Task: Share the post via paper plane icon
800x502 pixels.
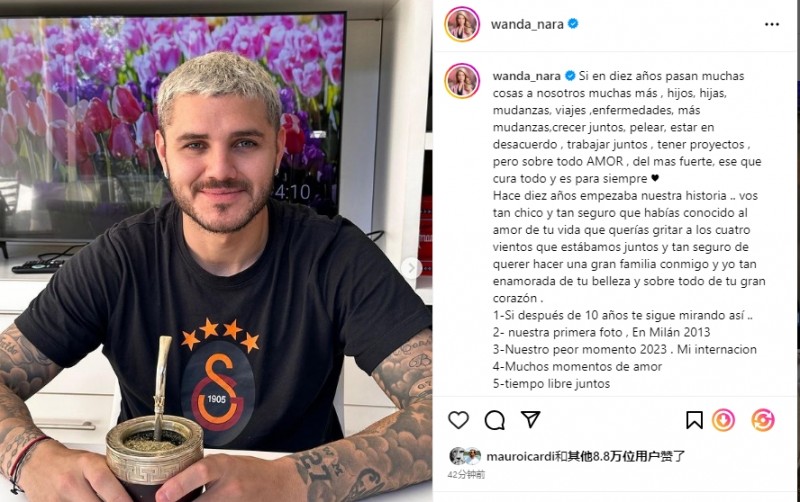Action: click(531, 419)
